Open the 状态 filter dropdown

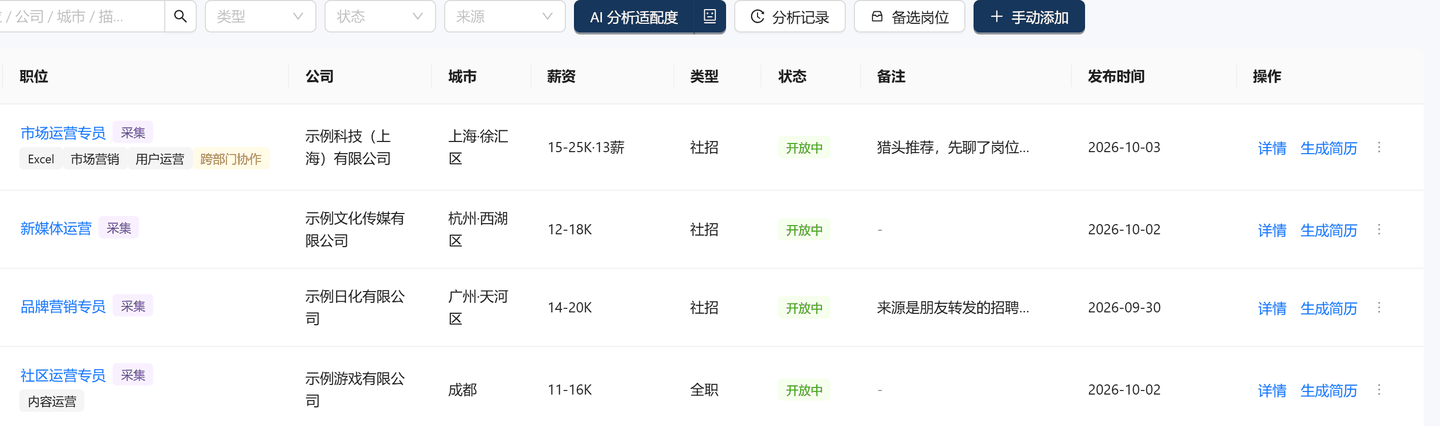point(380,17)
